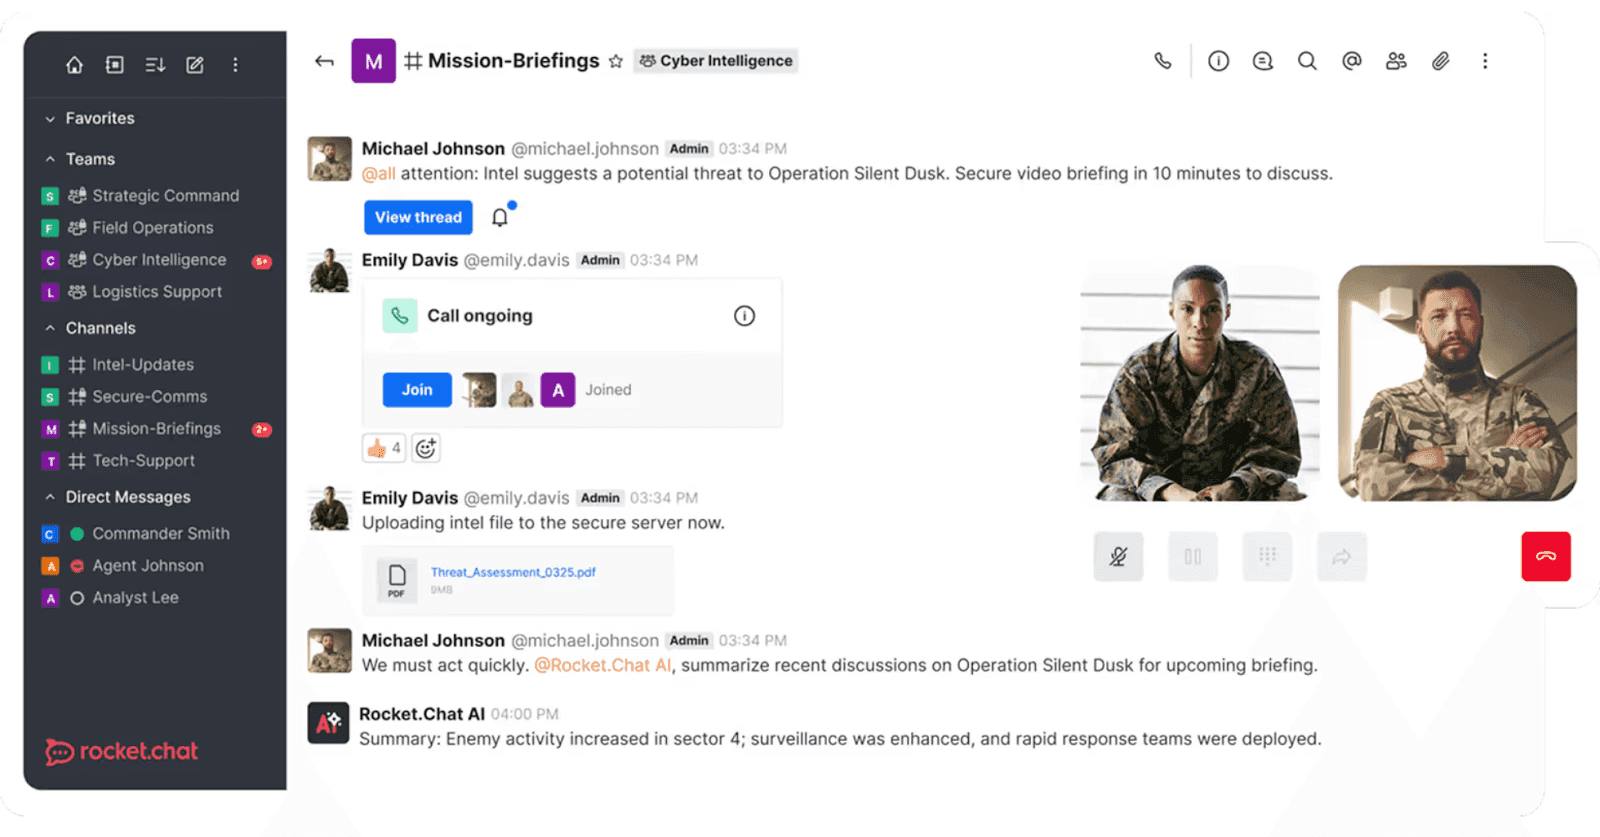Viewport: 1600px width, 837px height.
Task: View mentions using the @ icon
Action: tap(1351, 61)
